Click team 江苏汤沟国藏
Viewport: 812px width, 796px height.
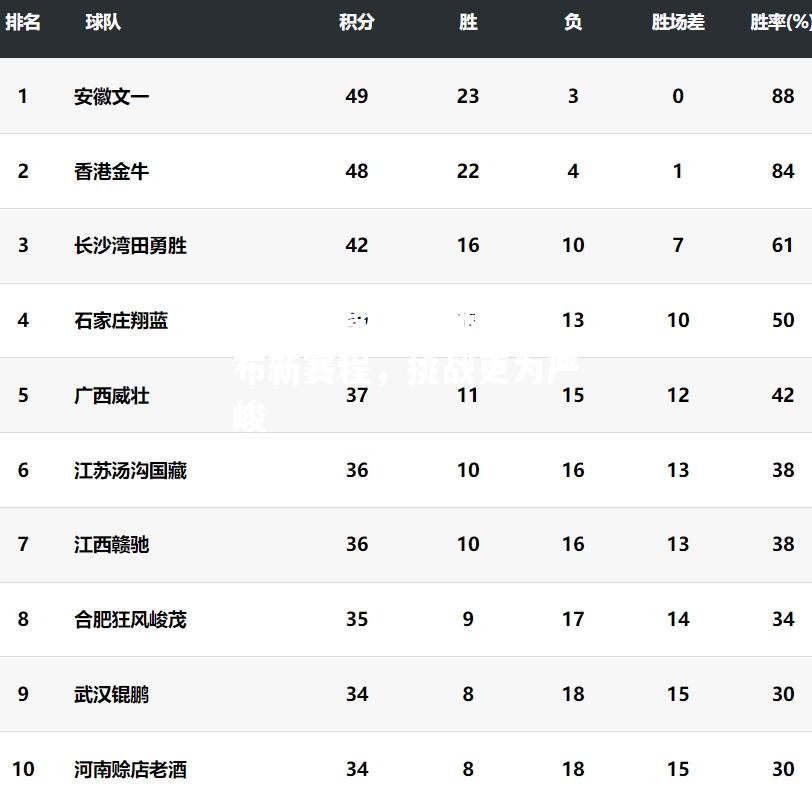click(130, 470)
